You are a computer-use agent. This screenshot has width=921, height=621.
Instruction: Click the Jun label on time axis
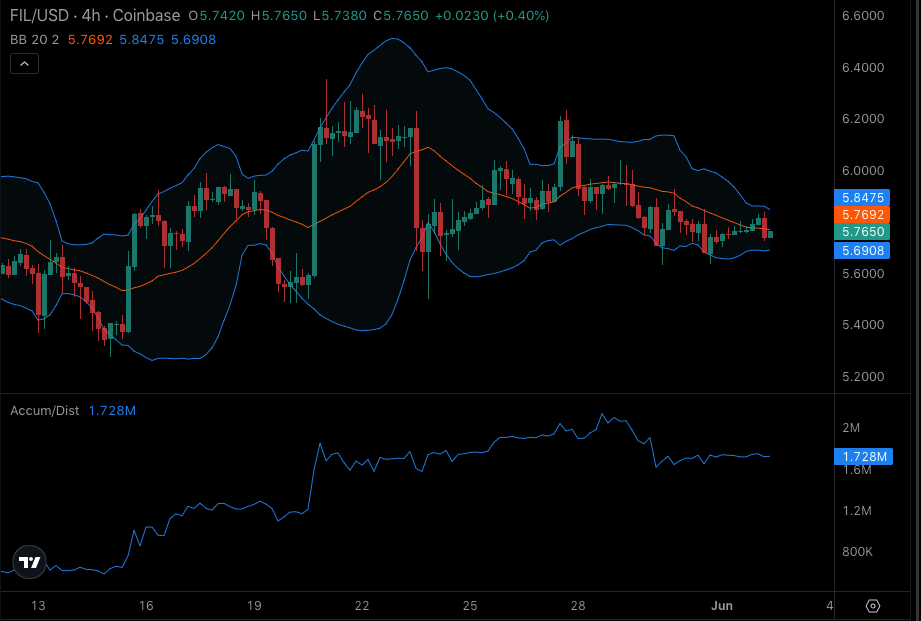point(722,605)
